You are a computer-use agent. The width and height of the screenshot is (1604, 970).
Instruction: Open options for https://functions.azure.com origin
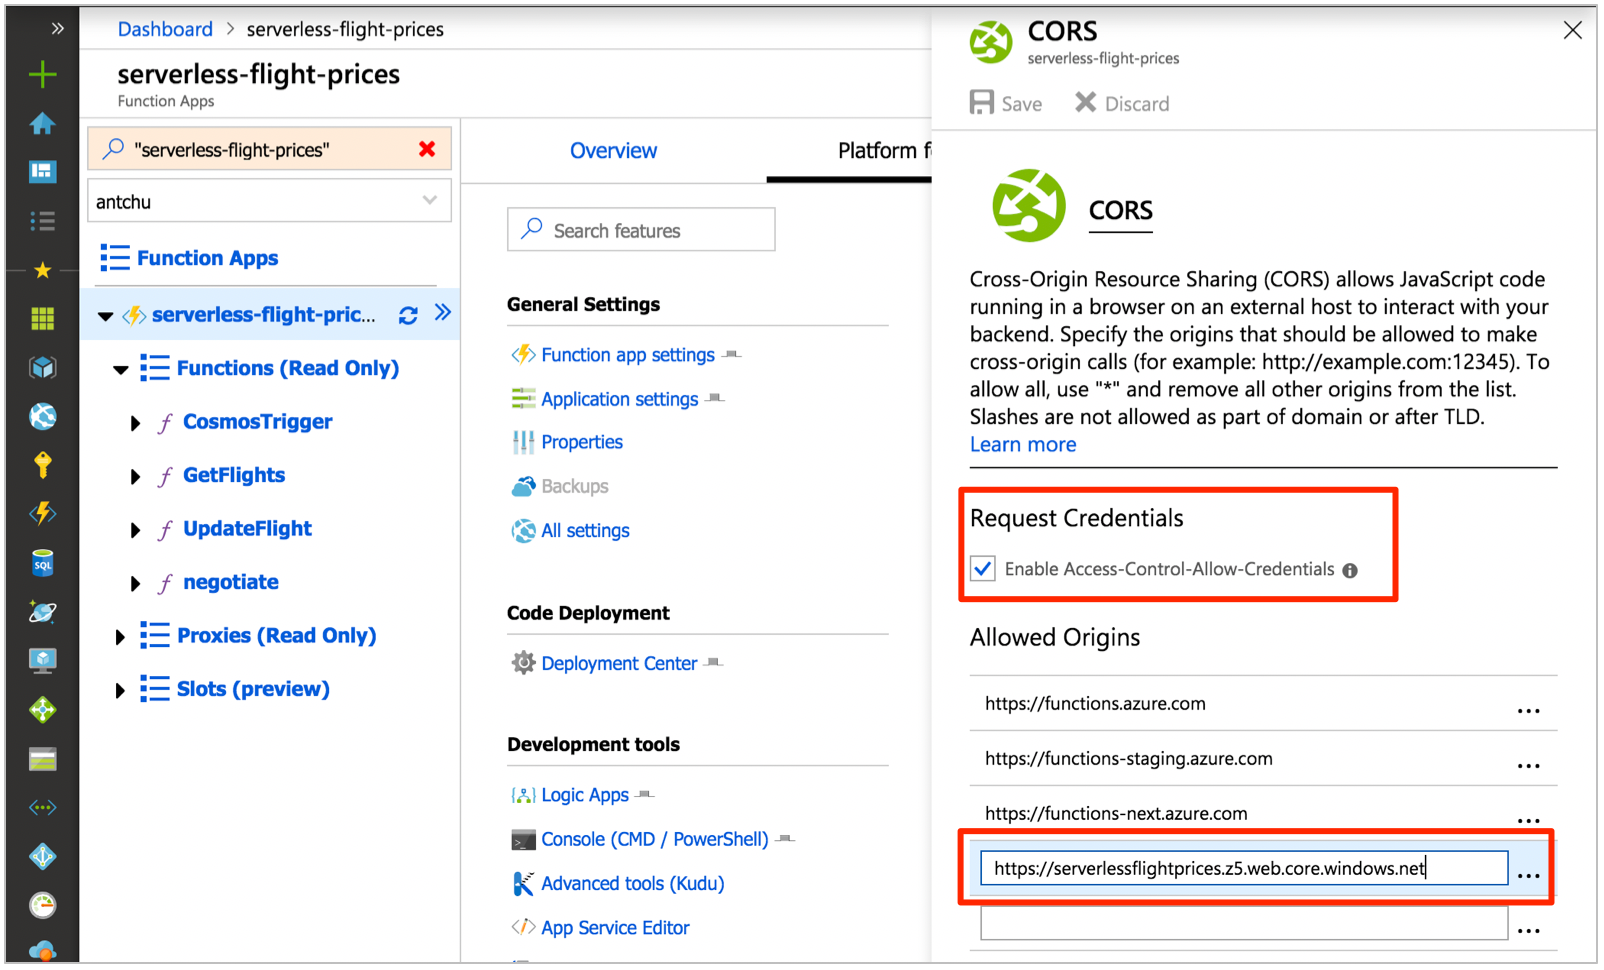click(1528, 710)
